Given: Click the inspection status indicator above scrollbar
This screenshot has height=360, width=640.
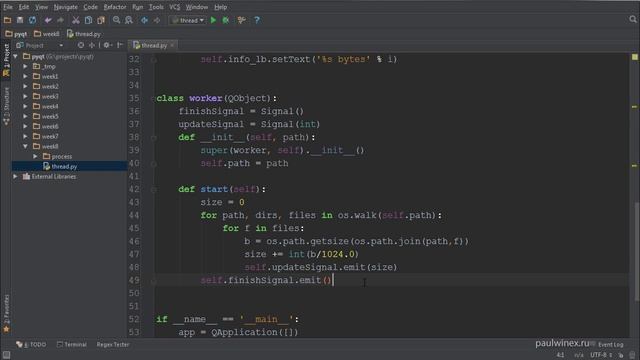Looking at the screenshot, I should (635, 57).
